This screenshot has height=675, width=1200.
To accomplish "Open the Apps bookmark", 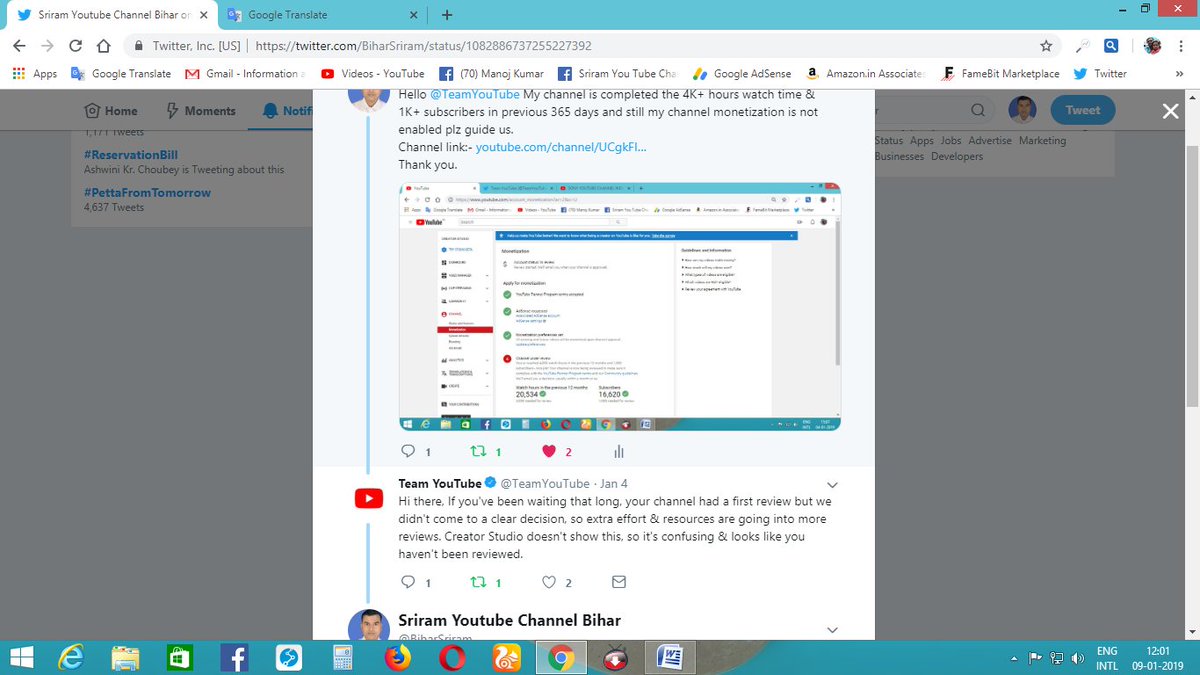I will click(35, 73).
